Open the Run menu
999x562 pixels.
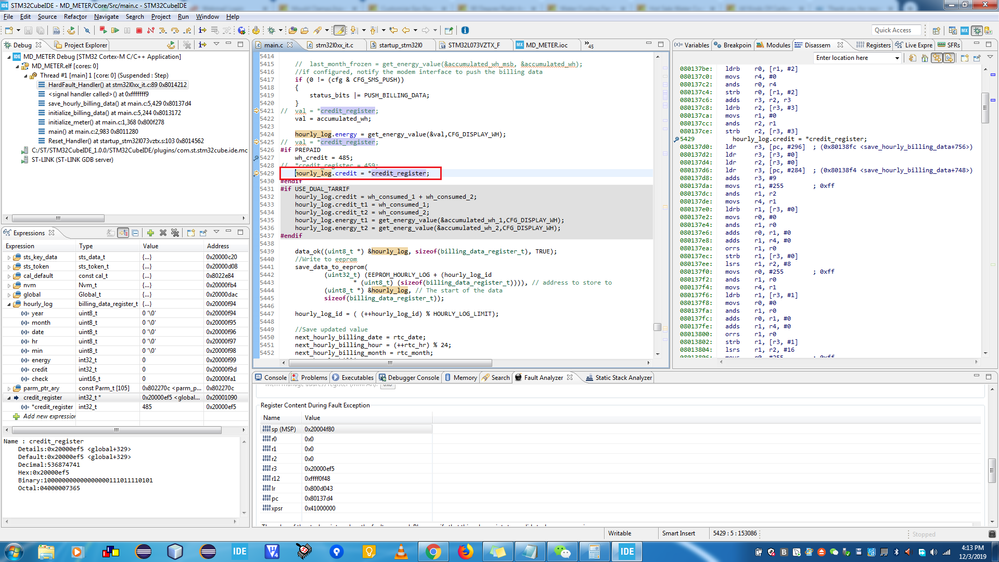tap(183, 17)
